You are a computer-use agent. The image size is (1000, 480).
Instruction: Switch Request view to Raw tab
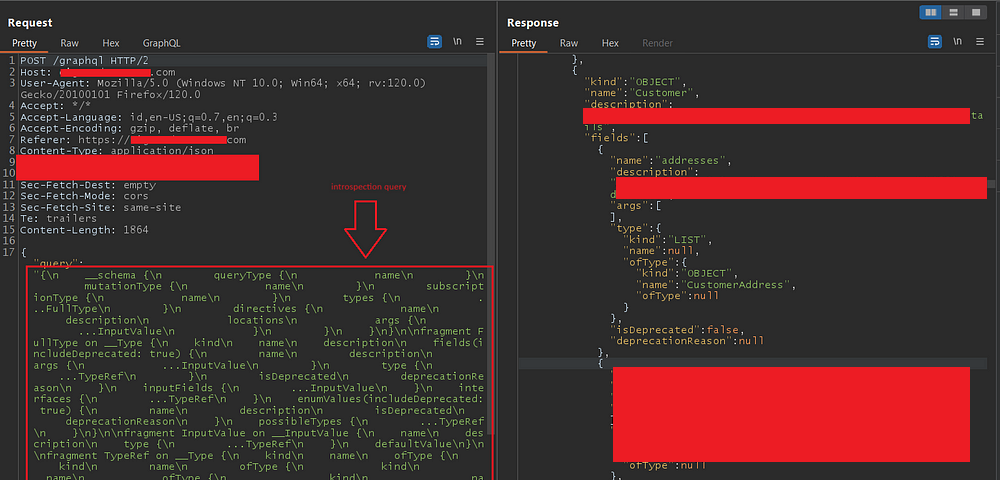pyautogui.click(x=70, y=43)
